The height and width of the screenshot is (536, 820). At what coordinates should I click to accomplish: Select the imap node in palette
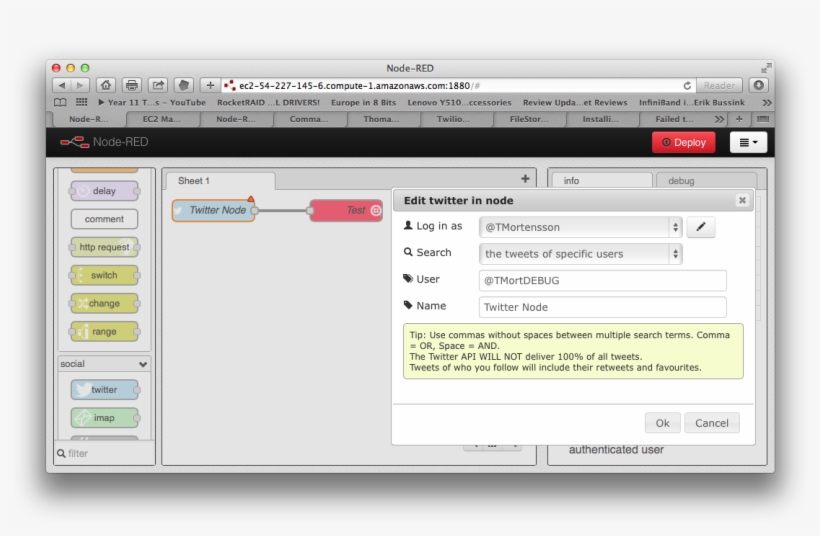[104, 418]
